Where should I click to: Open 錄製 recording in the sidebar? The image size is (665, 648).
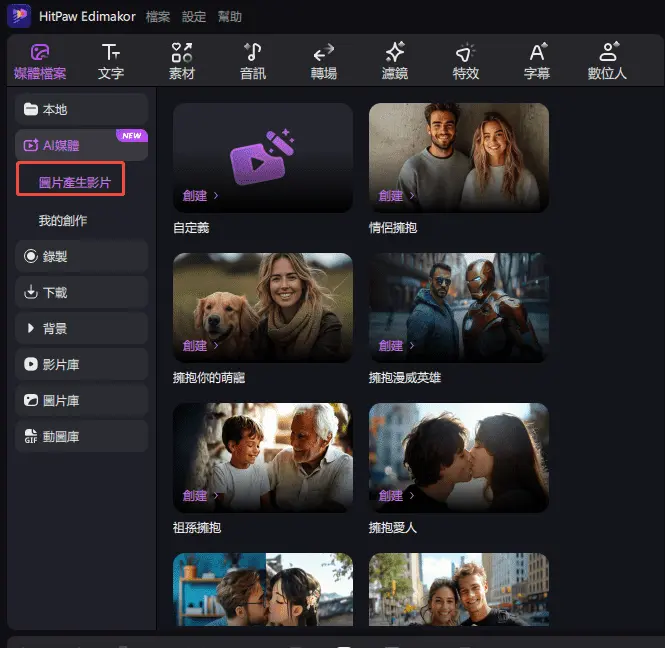[82, 256]
